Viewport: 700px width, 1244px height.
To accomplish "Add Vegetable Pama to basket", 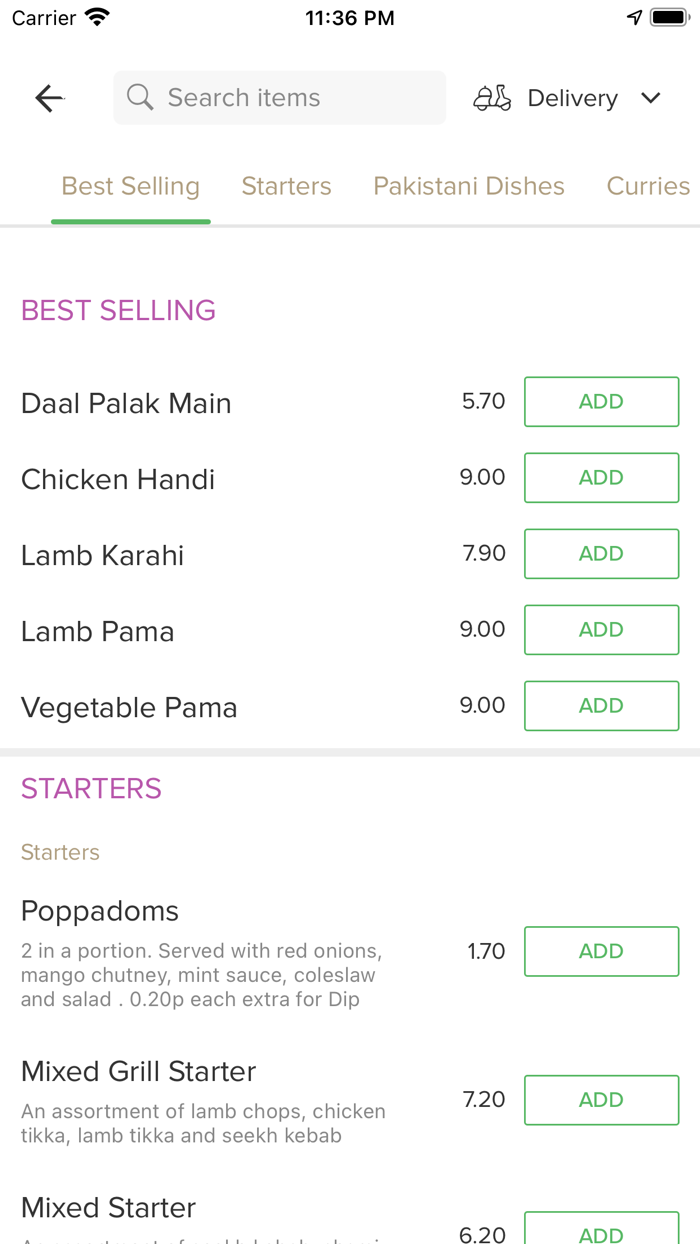I will point(601,706).
